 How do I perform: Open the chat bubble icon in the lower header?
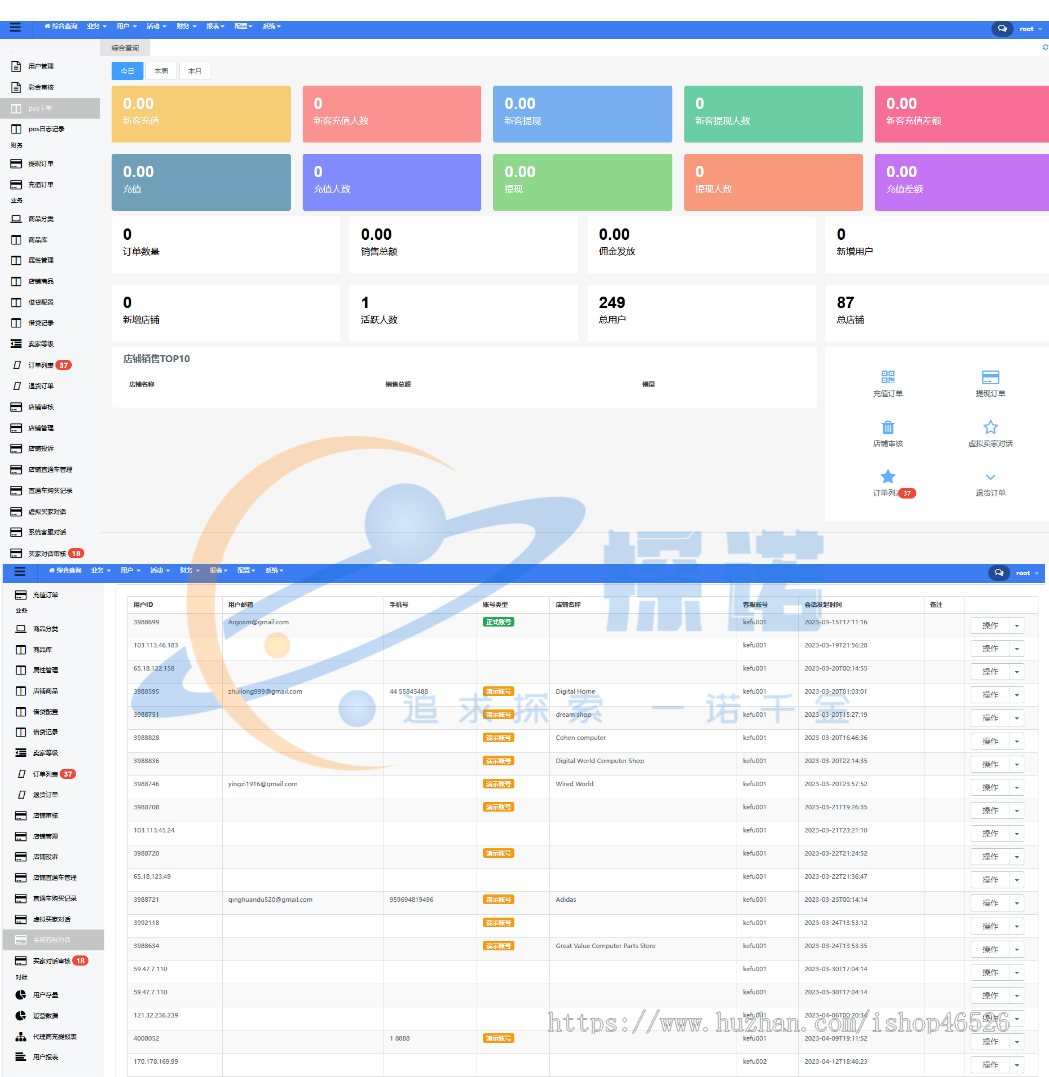click(x=999, y=573)
